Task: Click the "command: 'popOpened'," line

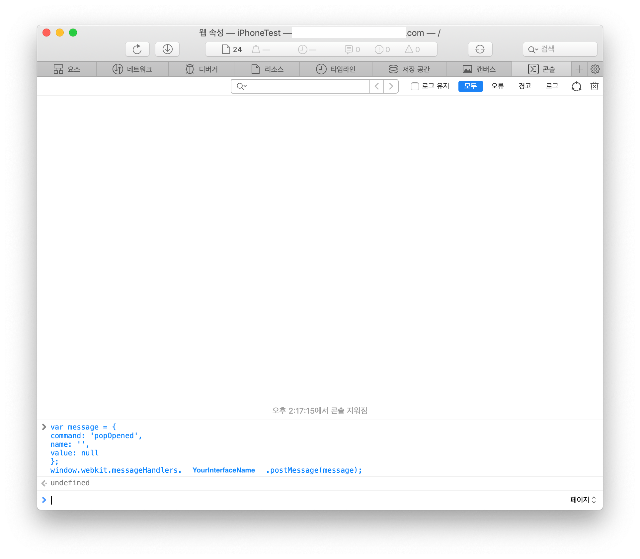Action: tap(96, 436)
